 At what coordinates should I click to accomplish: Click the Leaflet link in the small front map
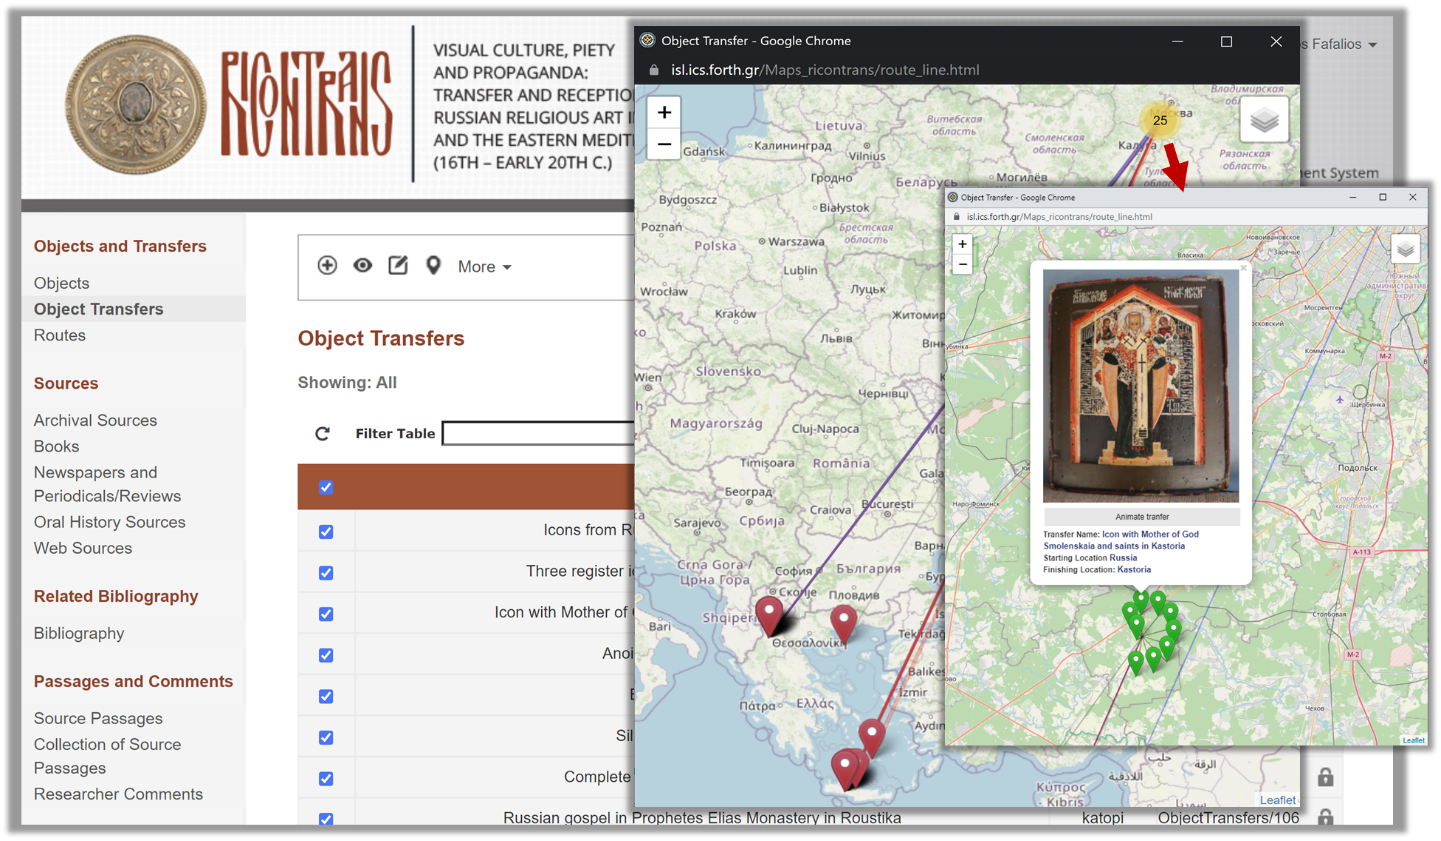click(x=1413, y=740)
